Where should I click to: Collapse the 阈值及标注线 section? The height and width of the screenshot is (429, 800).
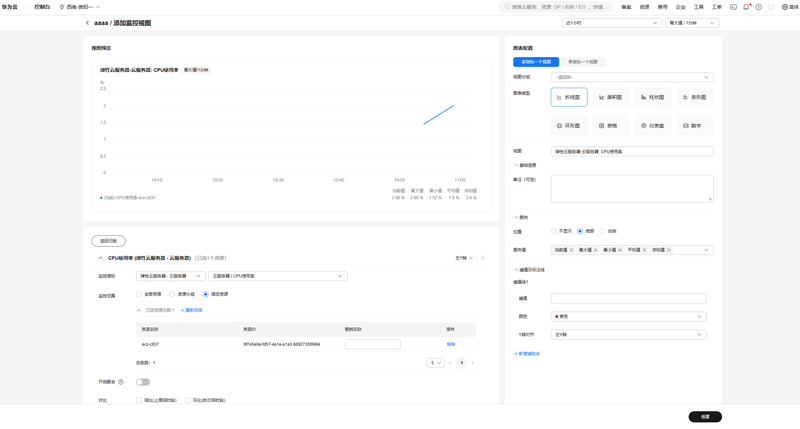pyautogui.click(x=516, y=270)
